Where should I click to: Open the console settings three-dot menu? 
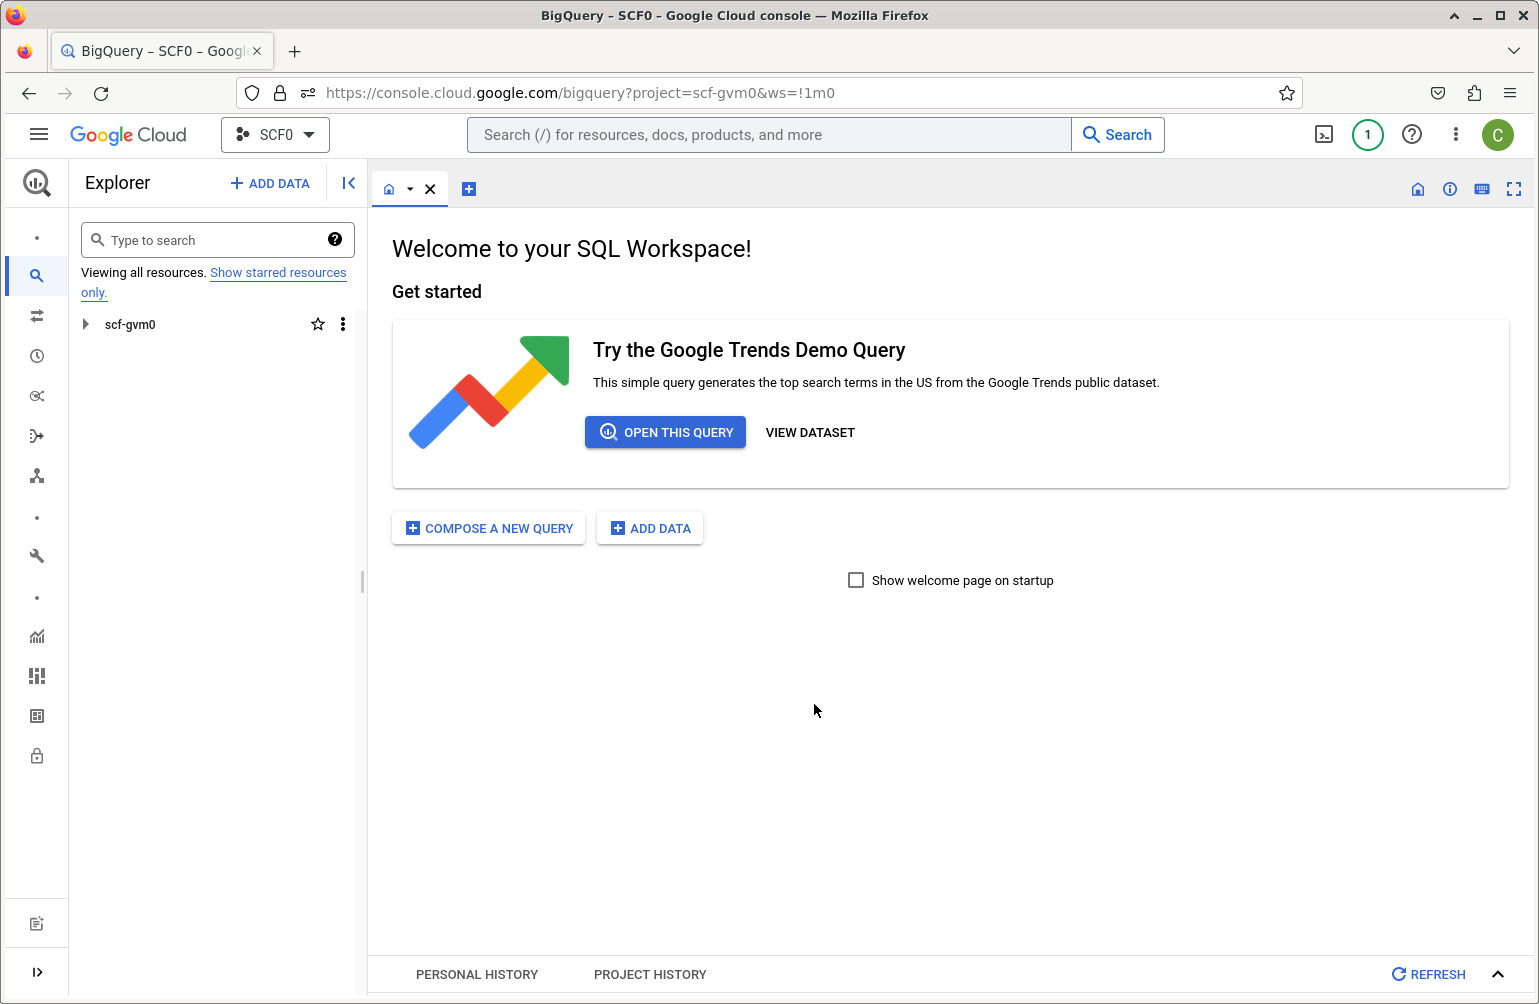point(1456,134)
